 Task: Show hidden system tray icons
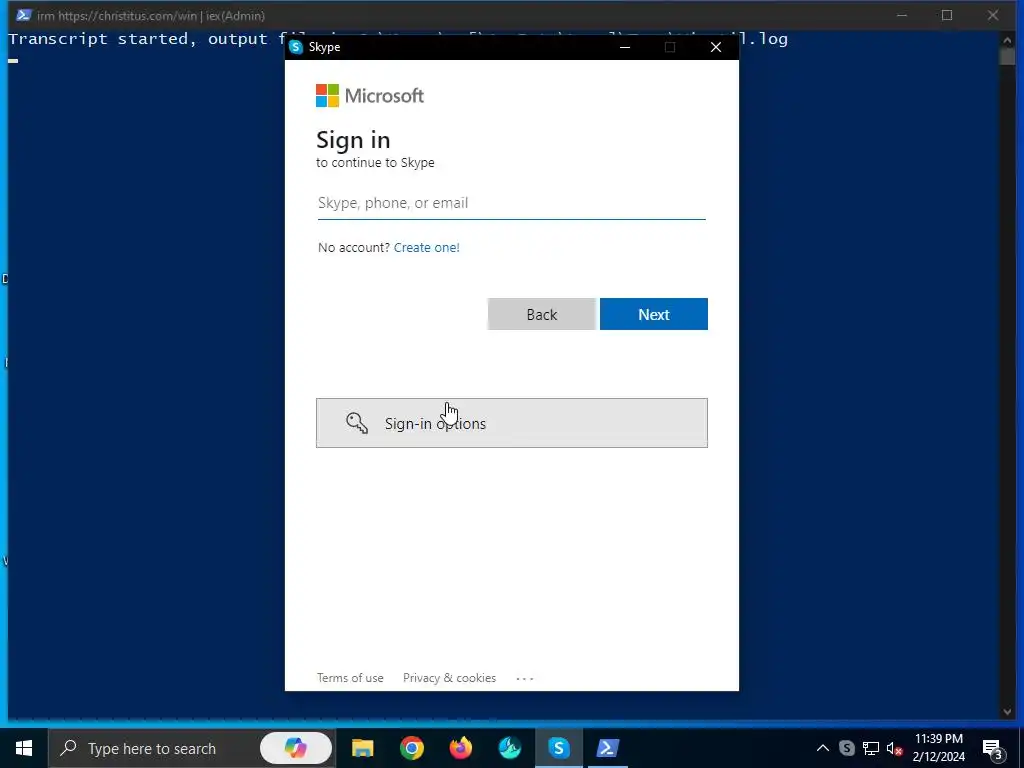(x=823, y=748)
